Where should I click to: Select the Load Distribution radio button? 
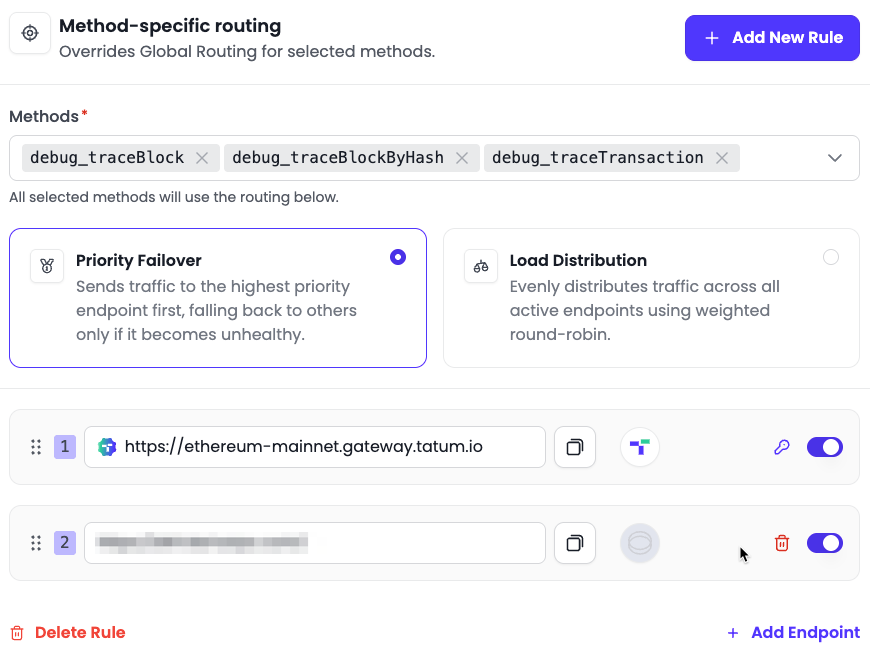point(831,257)
